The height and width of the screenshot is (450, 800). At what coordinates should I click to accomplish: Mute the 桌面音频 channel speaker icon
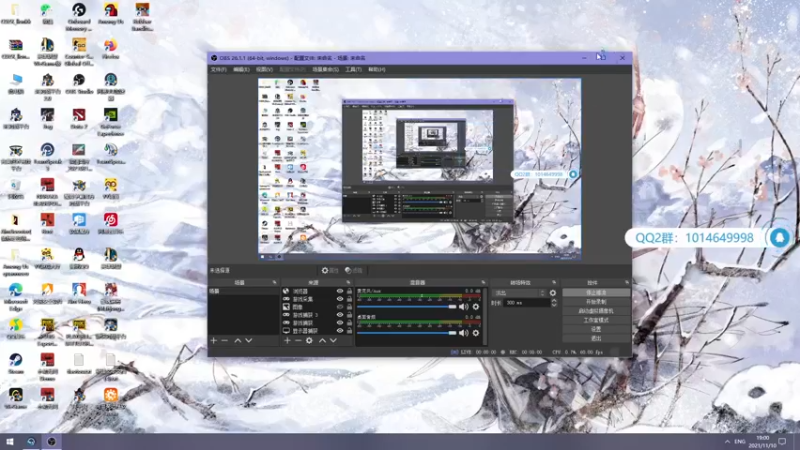pos(463,333)
